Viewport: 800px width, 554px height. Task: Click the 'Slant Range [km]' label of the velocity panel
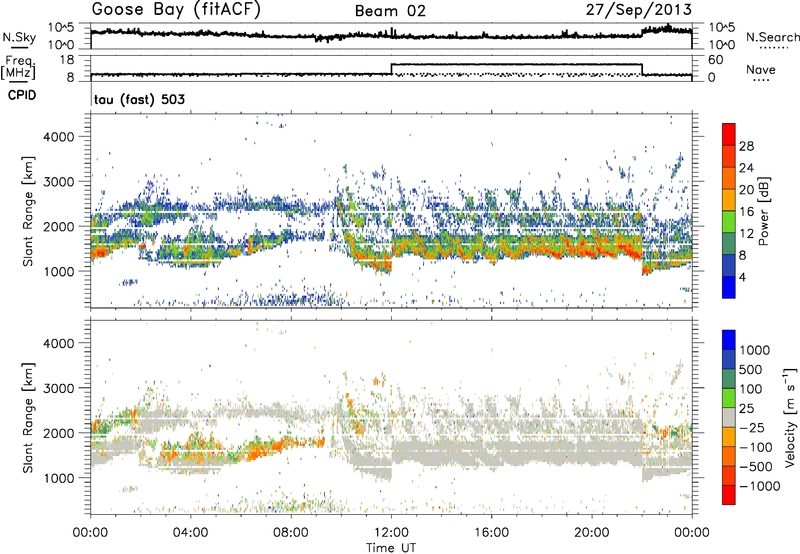[x=28, y=417]
